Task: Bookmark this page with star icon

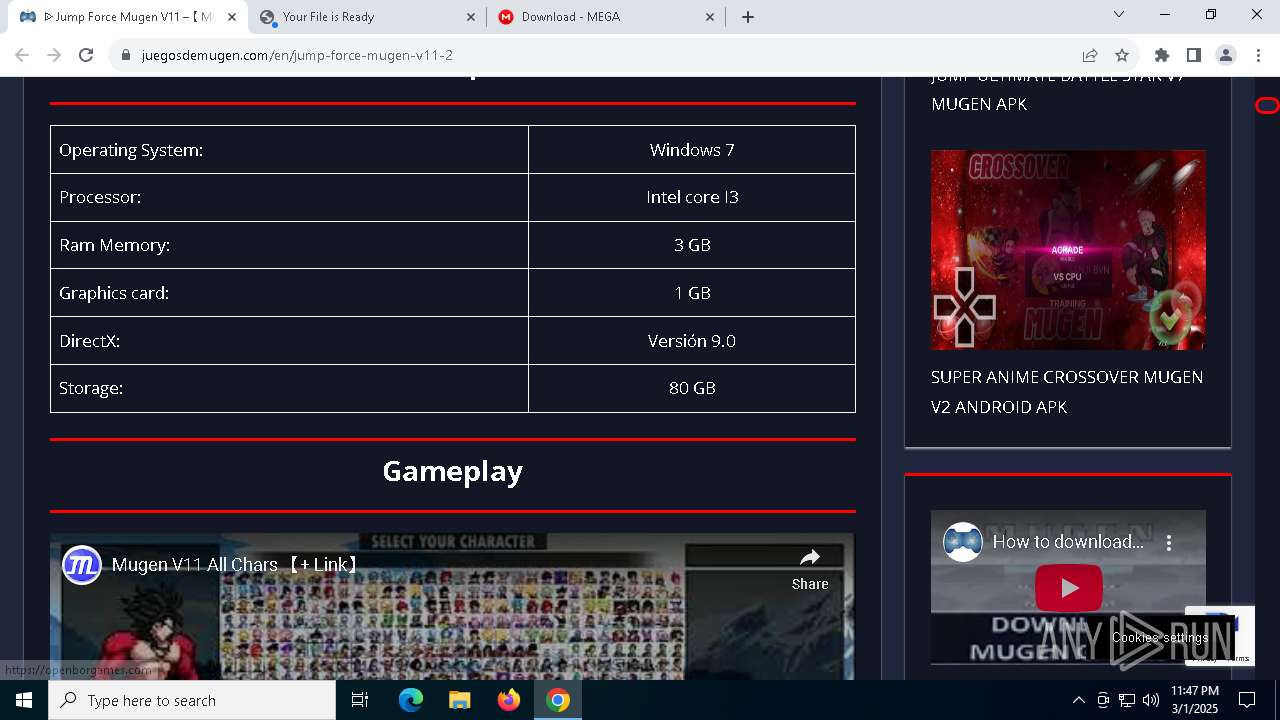Action: tap(1122, 55)
